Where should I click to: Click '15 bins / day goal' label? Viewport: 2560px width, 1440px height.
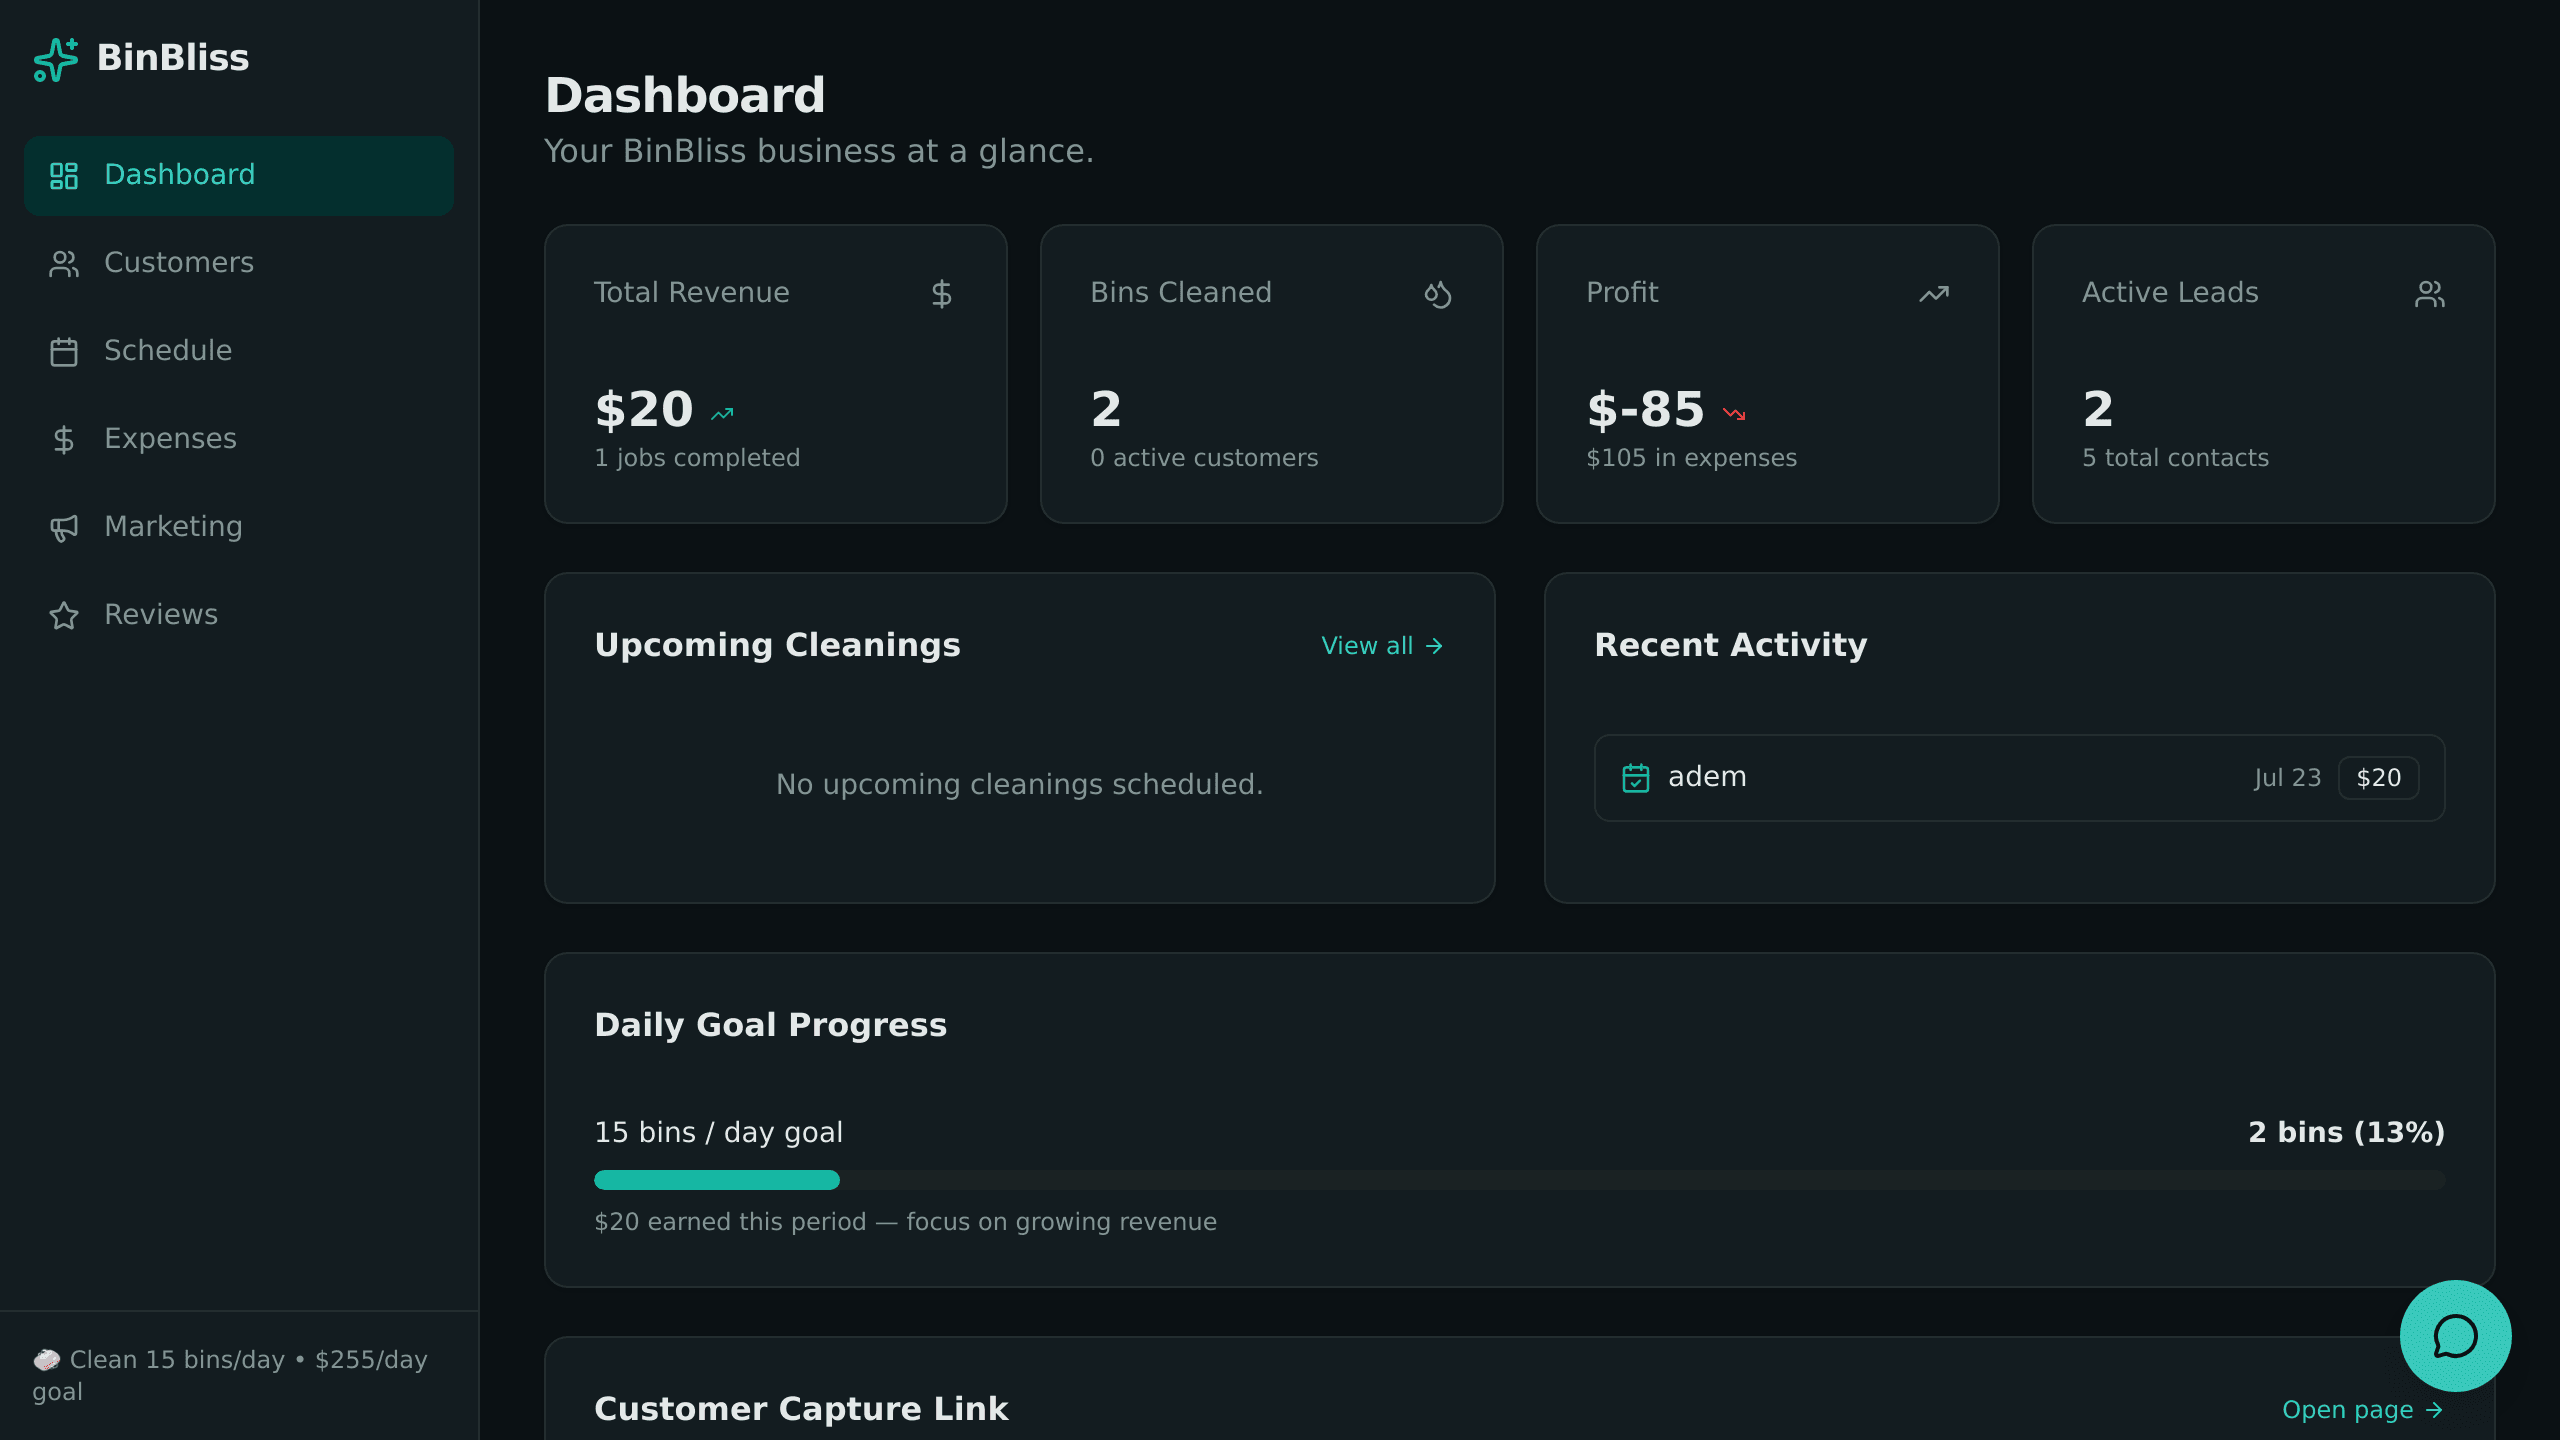point(719,1132)
